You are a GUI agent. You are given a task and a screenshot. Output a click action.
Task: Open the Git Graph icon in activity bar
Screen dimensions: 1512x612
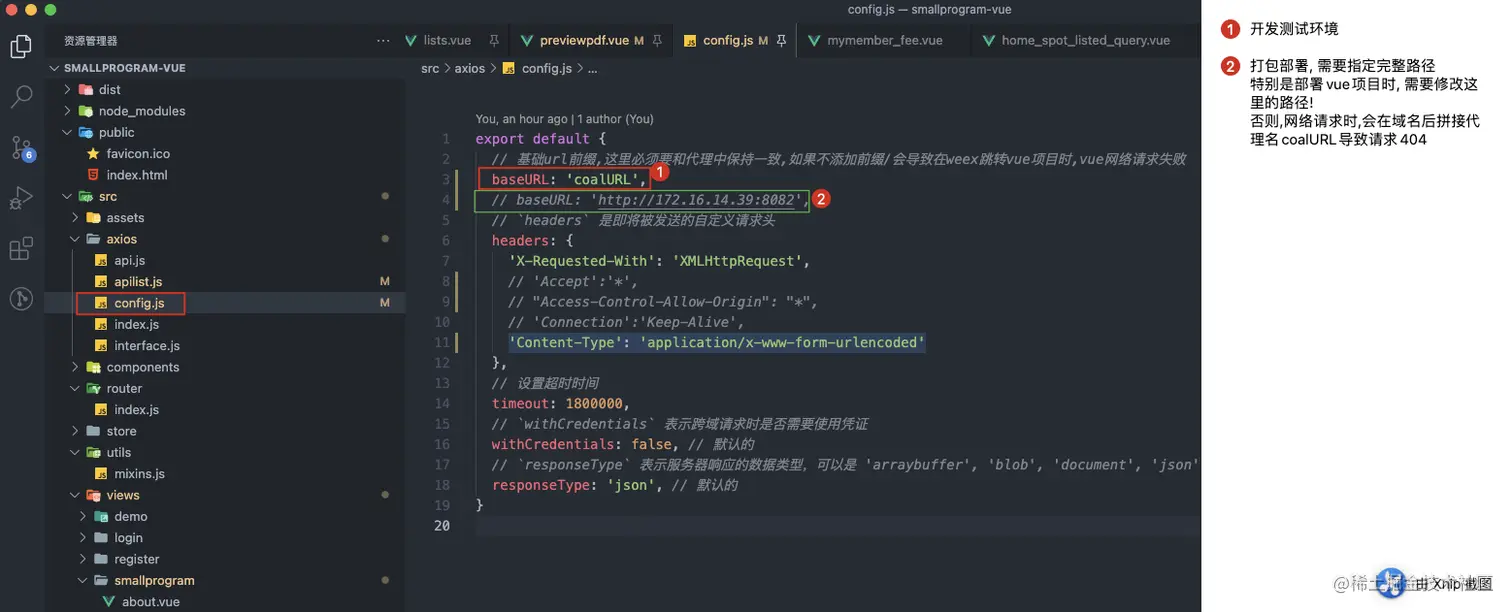21,298
